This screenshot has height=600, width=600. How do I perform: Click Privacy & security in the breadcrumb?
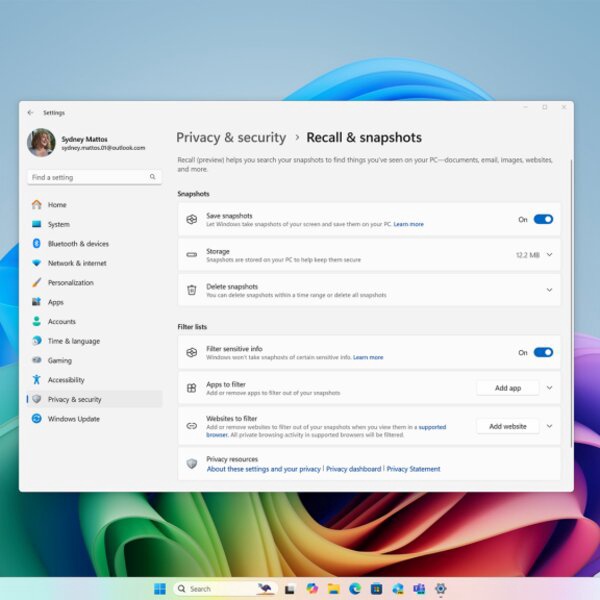click(x=231, y=137)
